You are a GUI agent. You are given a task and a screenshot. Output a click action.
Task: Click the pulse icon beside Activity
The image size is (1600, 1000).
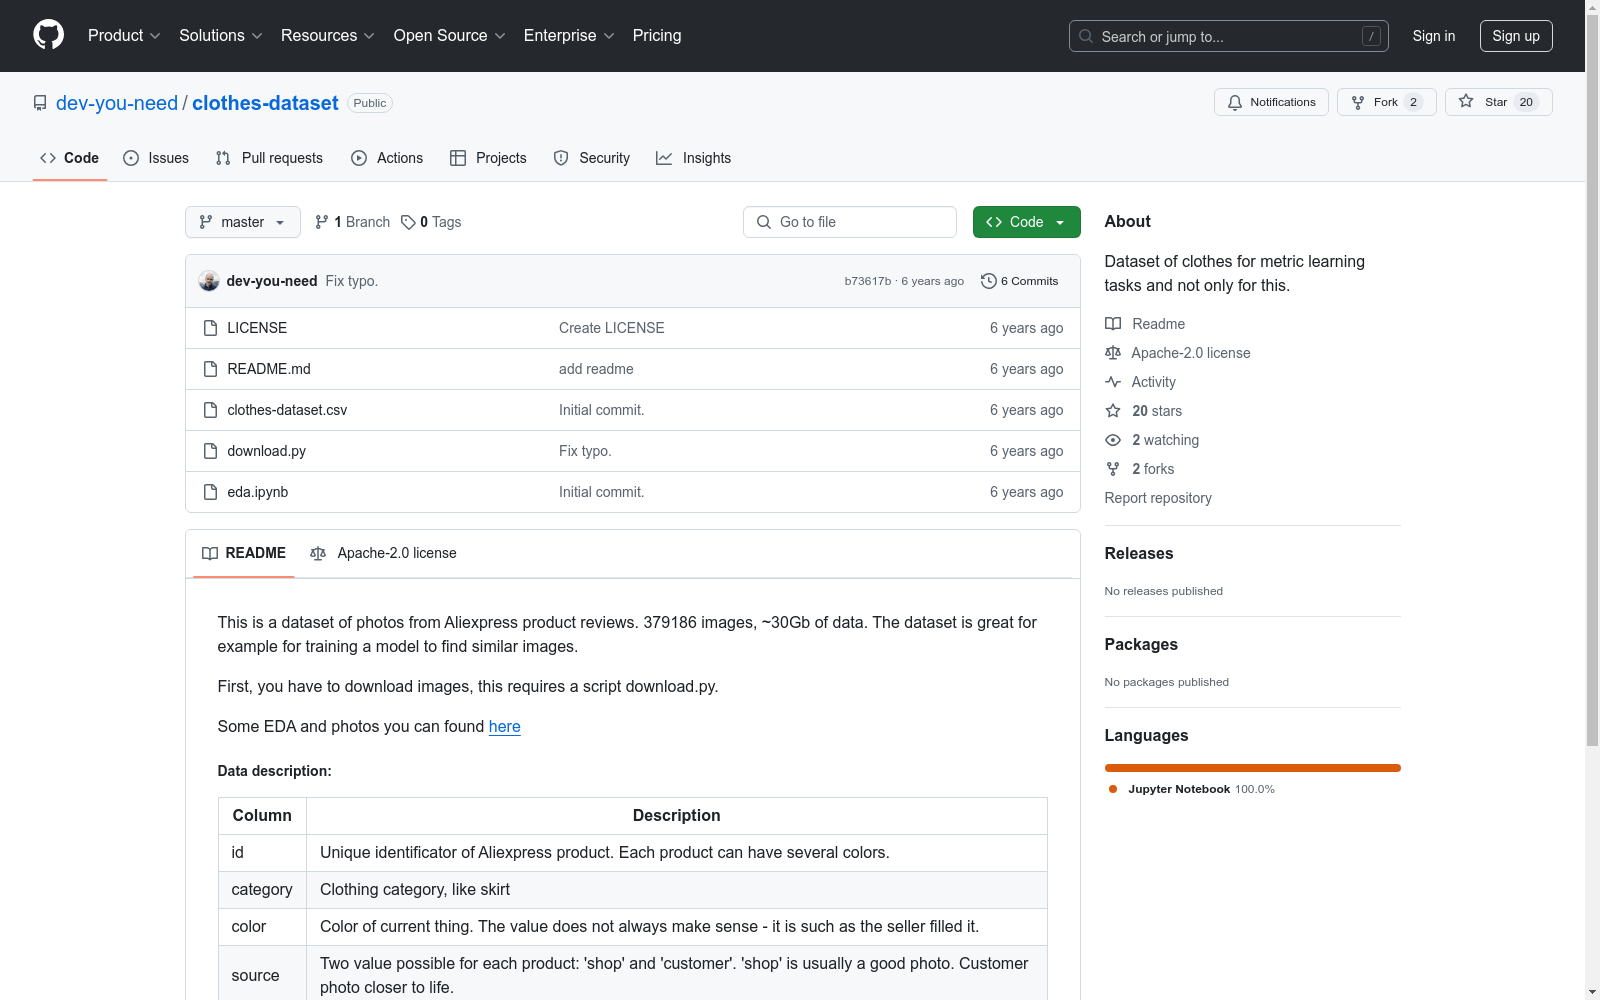click(1113, 382)
